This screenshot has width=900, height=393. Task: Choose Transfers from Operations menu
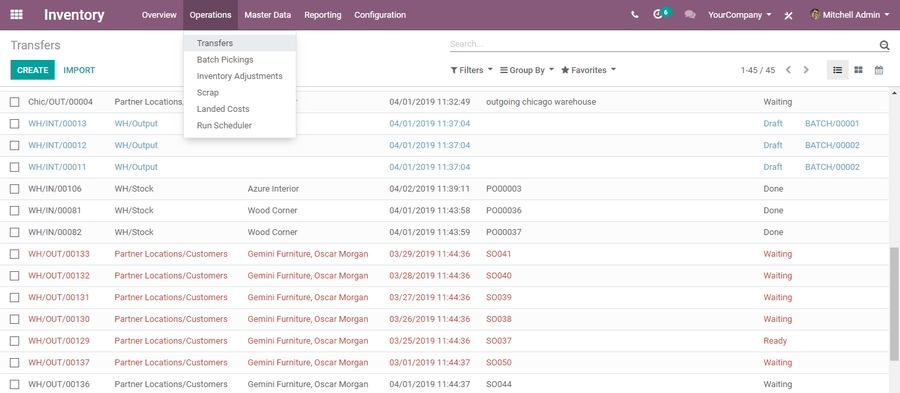[240, 43]
